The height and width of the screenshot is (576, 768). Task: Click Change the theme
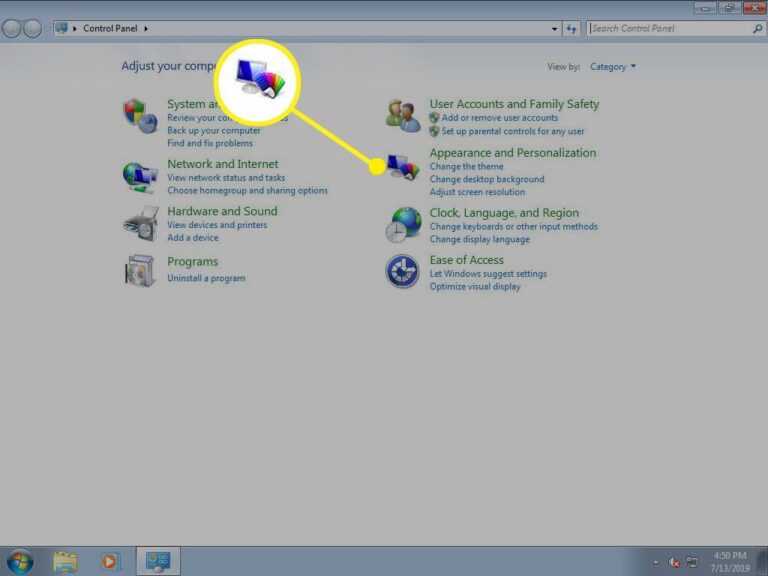[466, 167]
